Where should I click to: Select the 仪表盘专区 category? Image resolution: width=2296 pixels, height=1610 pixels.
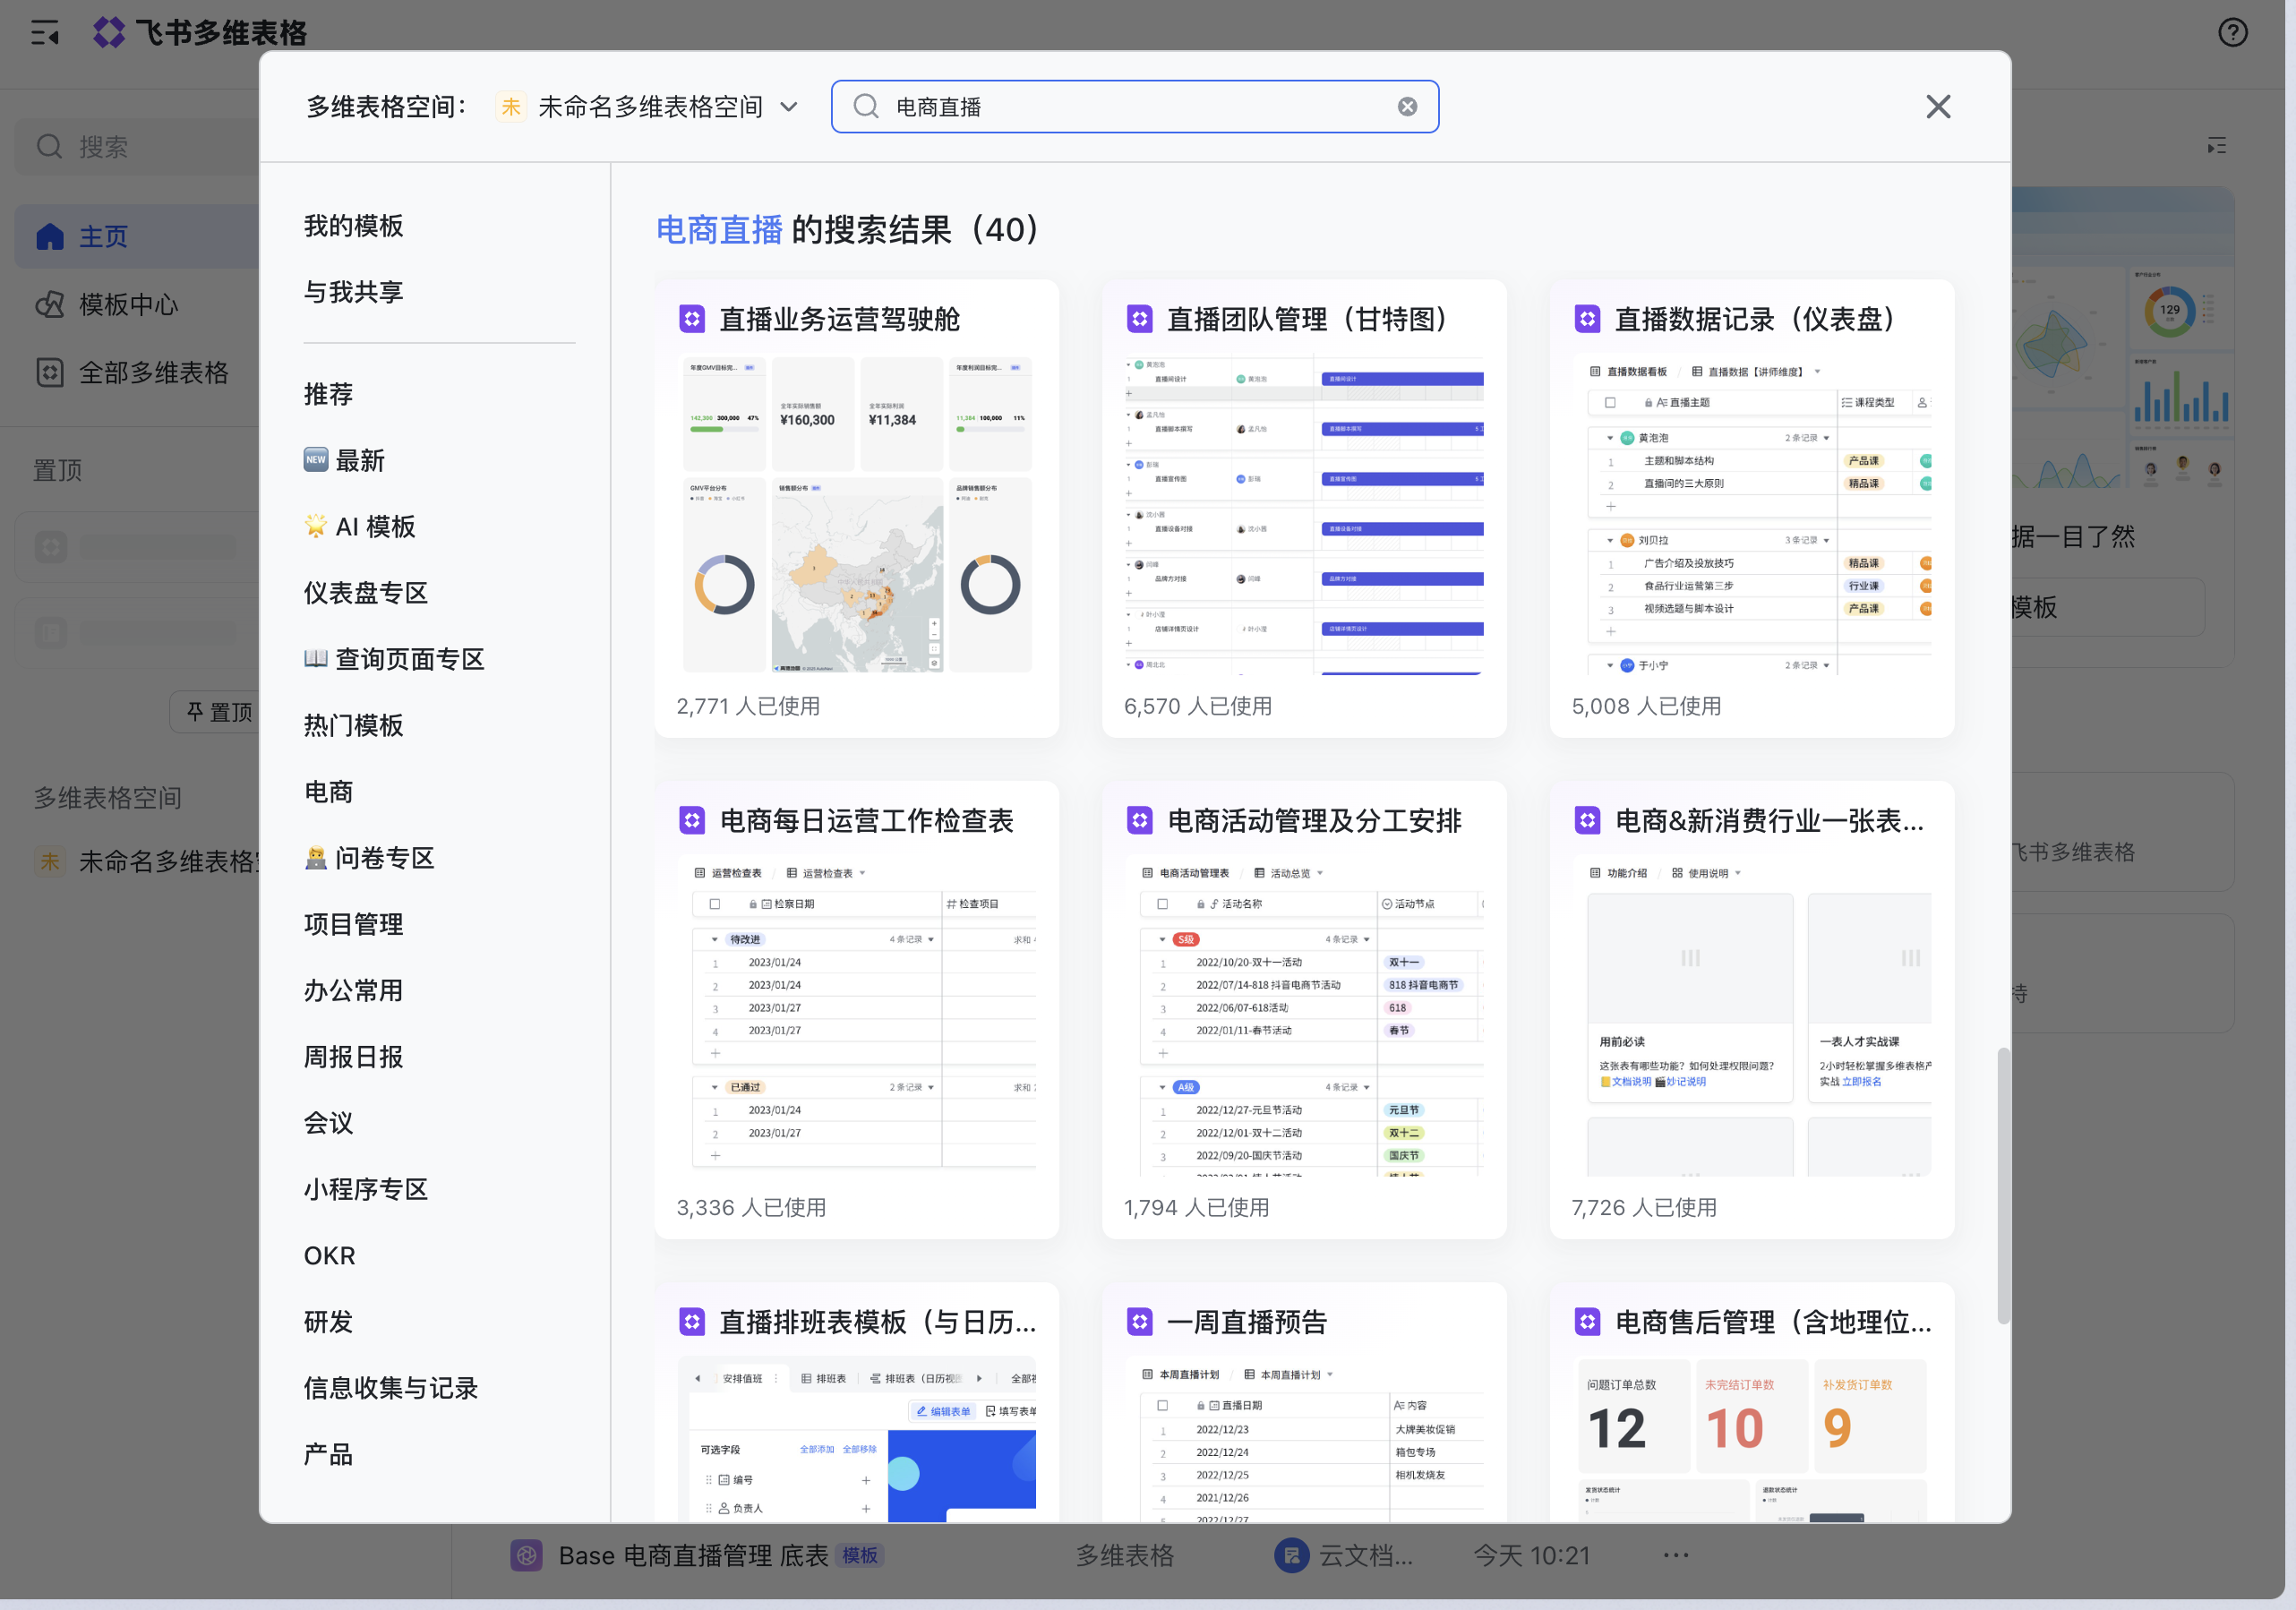[x=366, y=593]
